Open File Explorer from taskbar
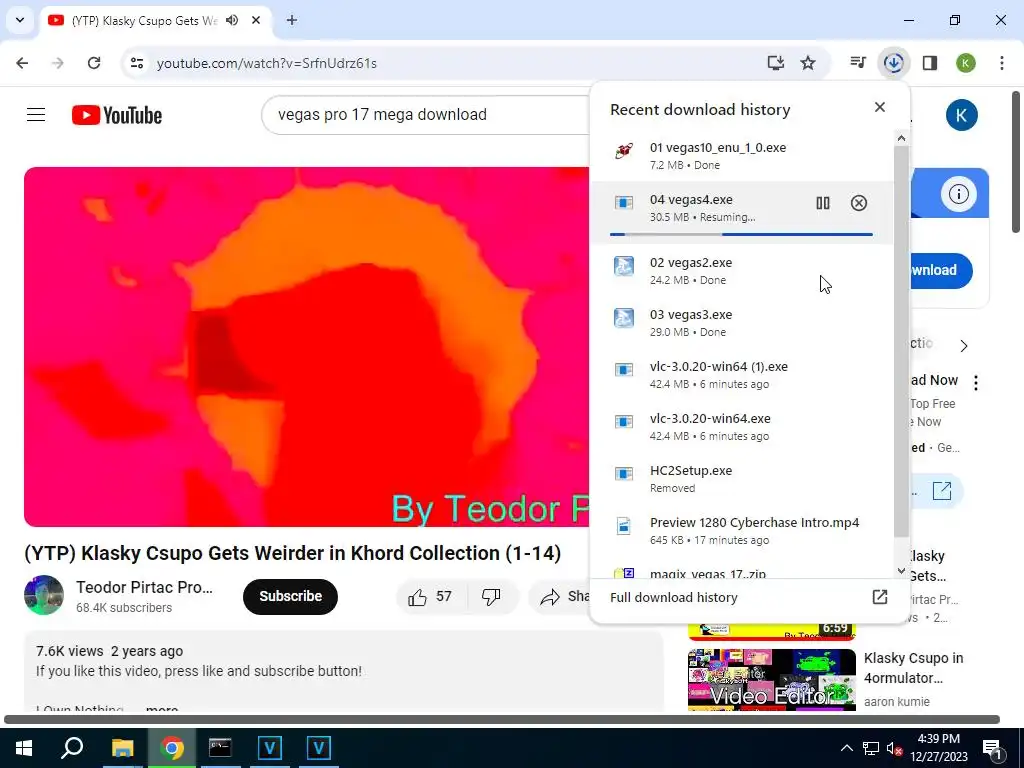1024x768 pixels. pyautogui.click(x=122, y=748)
